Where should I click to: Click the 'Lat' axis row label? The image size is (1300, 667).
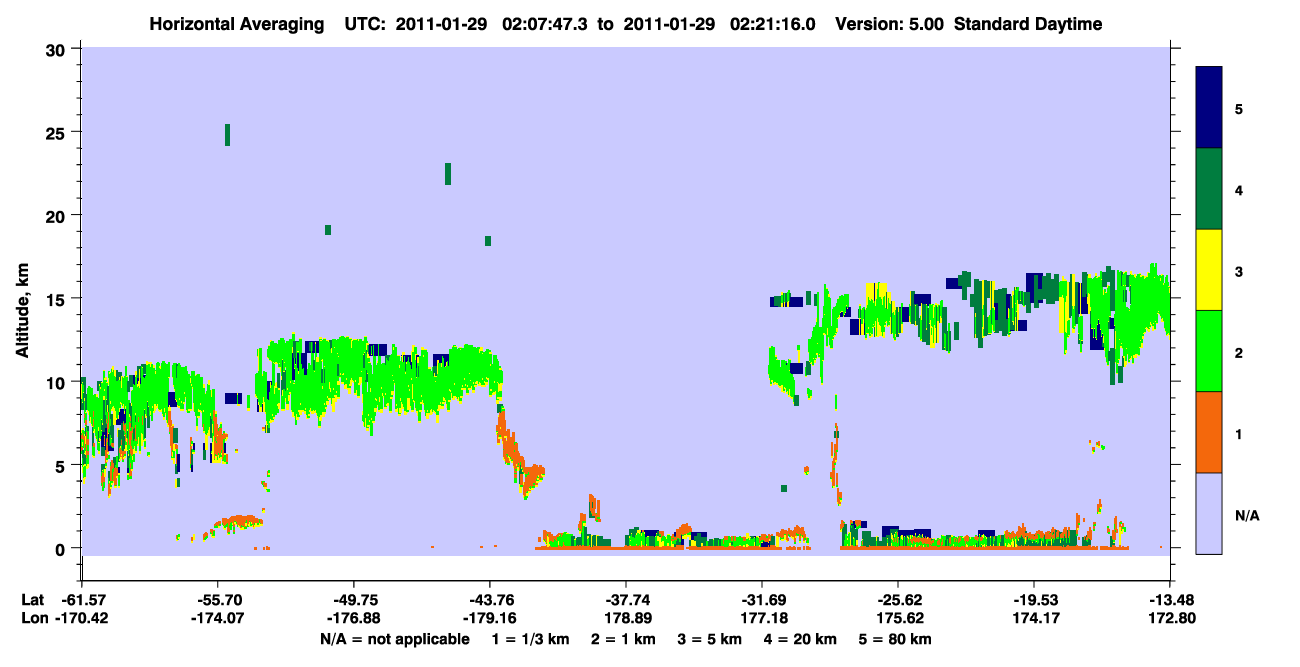(x=32, y=600)
